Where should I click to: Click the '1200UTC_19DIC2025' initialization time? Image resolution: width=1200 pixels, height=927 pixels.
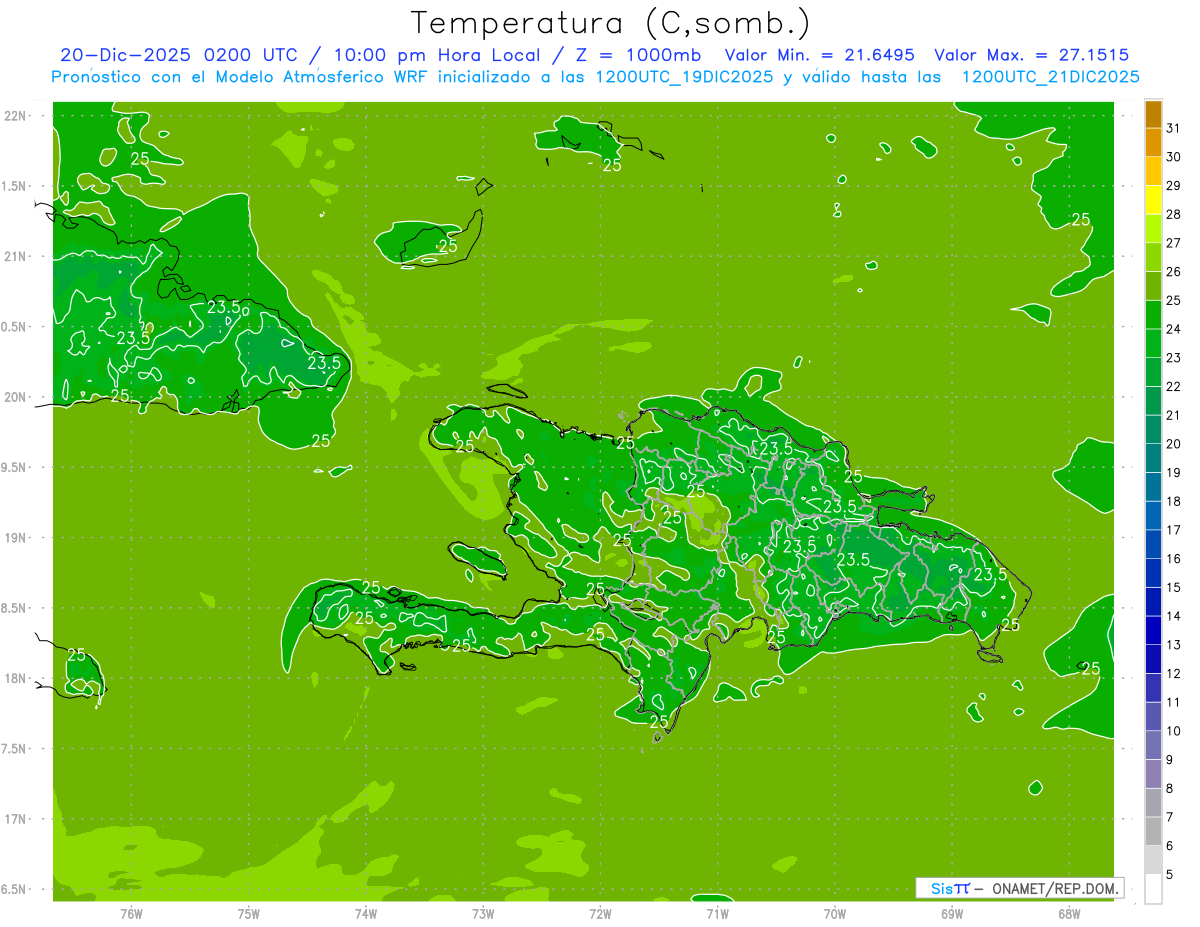(682, 77)
